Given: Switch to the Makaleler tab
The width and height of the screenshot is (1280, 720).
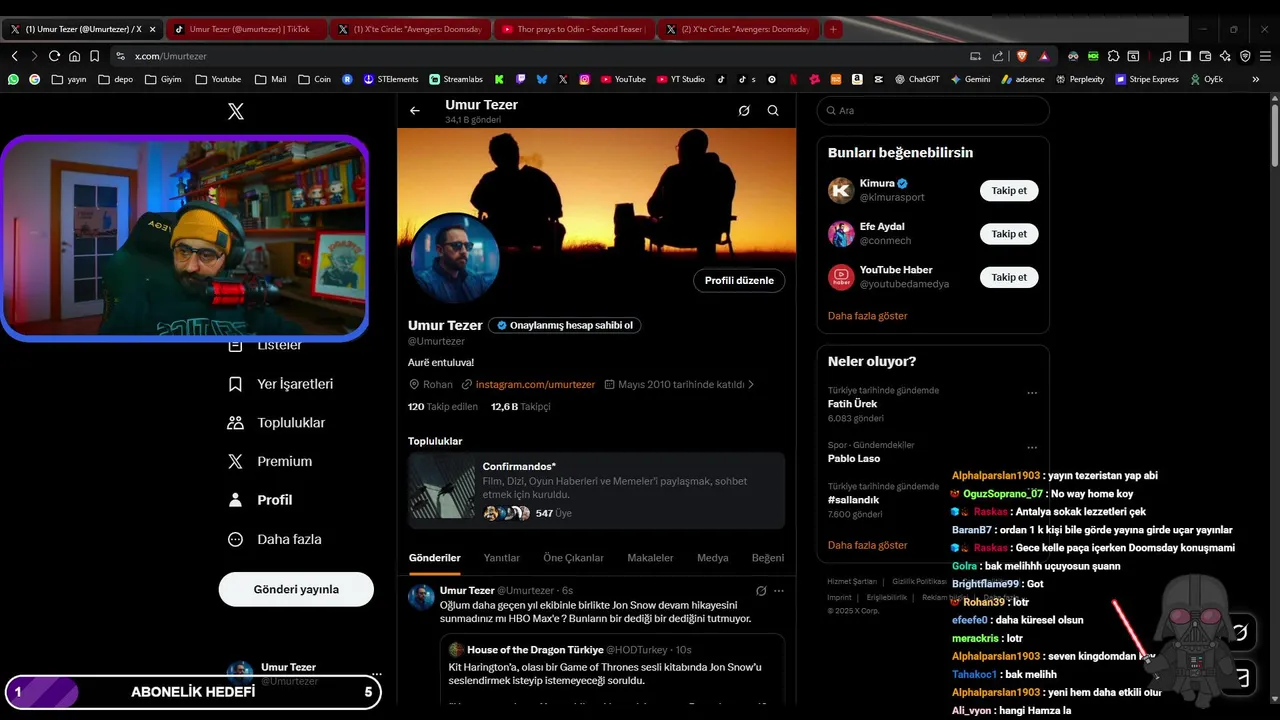Looking at the screenshot, I should coord(650,558).
